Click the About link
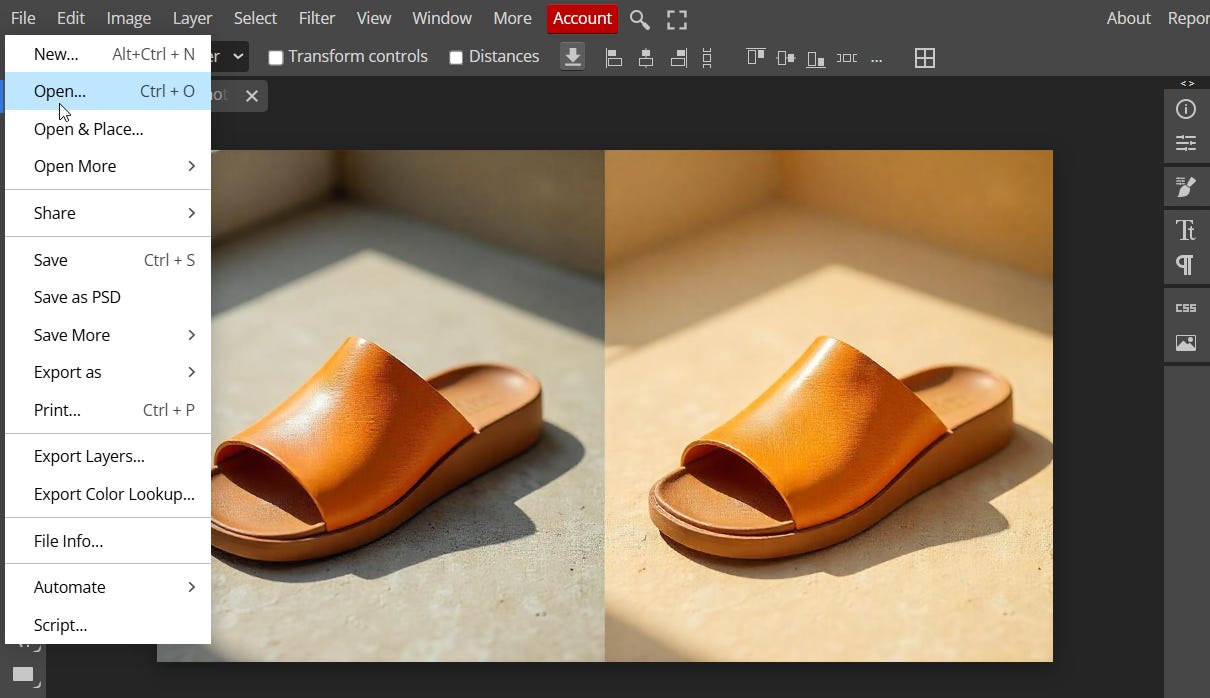Screen dimensions: 1210x698 (x=1128, y=18)
